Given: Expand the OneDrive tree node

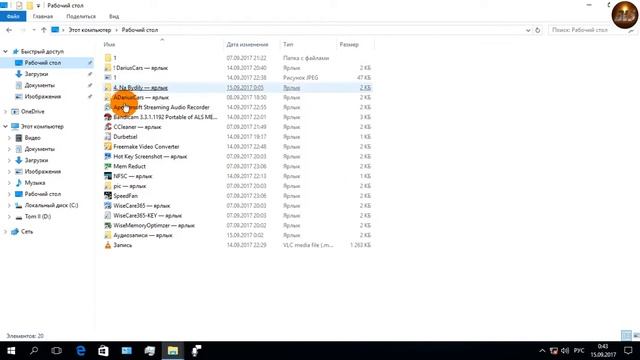Looking at the screenshot, I should click(x=5, y=111).
